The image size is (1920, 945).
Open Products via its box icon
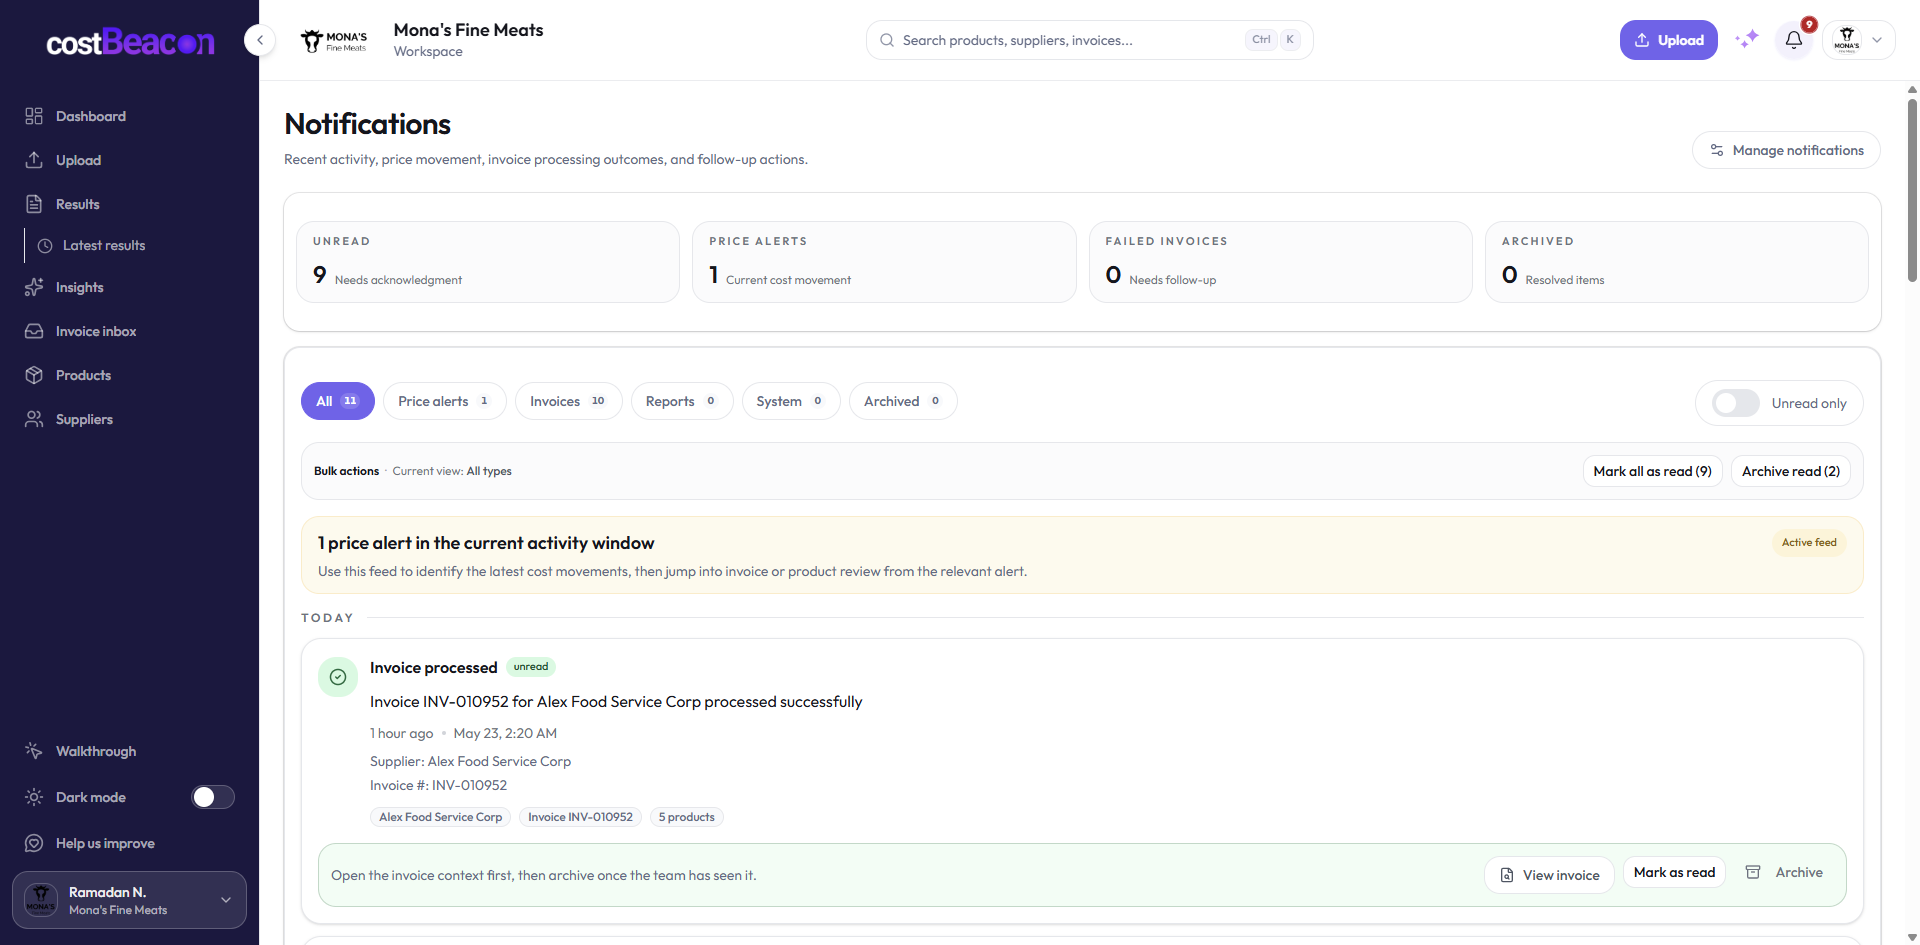click(x=34, y=375)
